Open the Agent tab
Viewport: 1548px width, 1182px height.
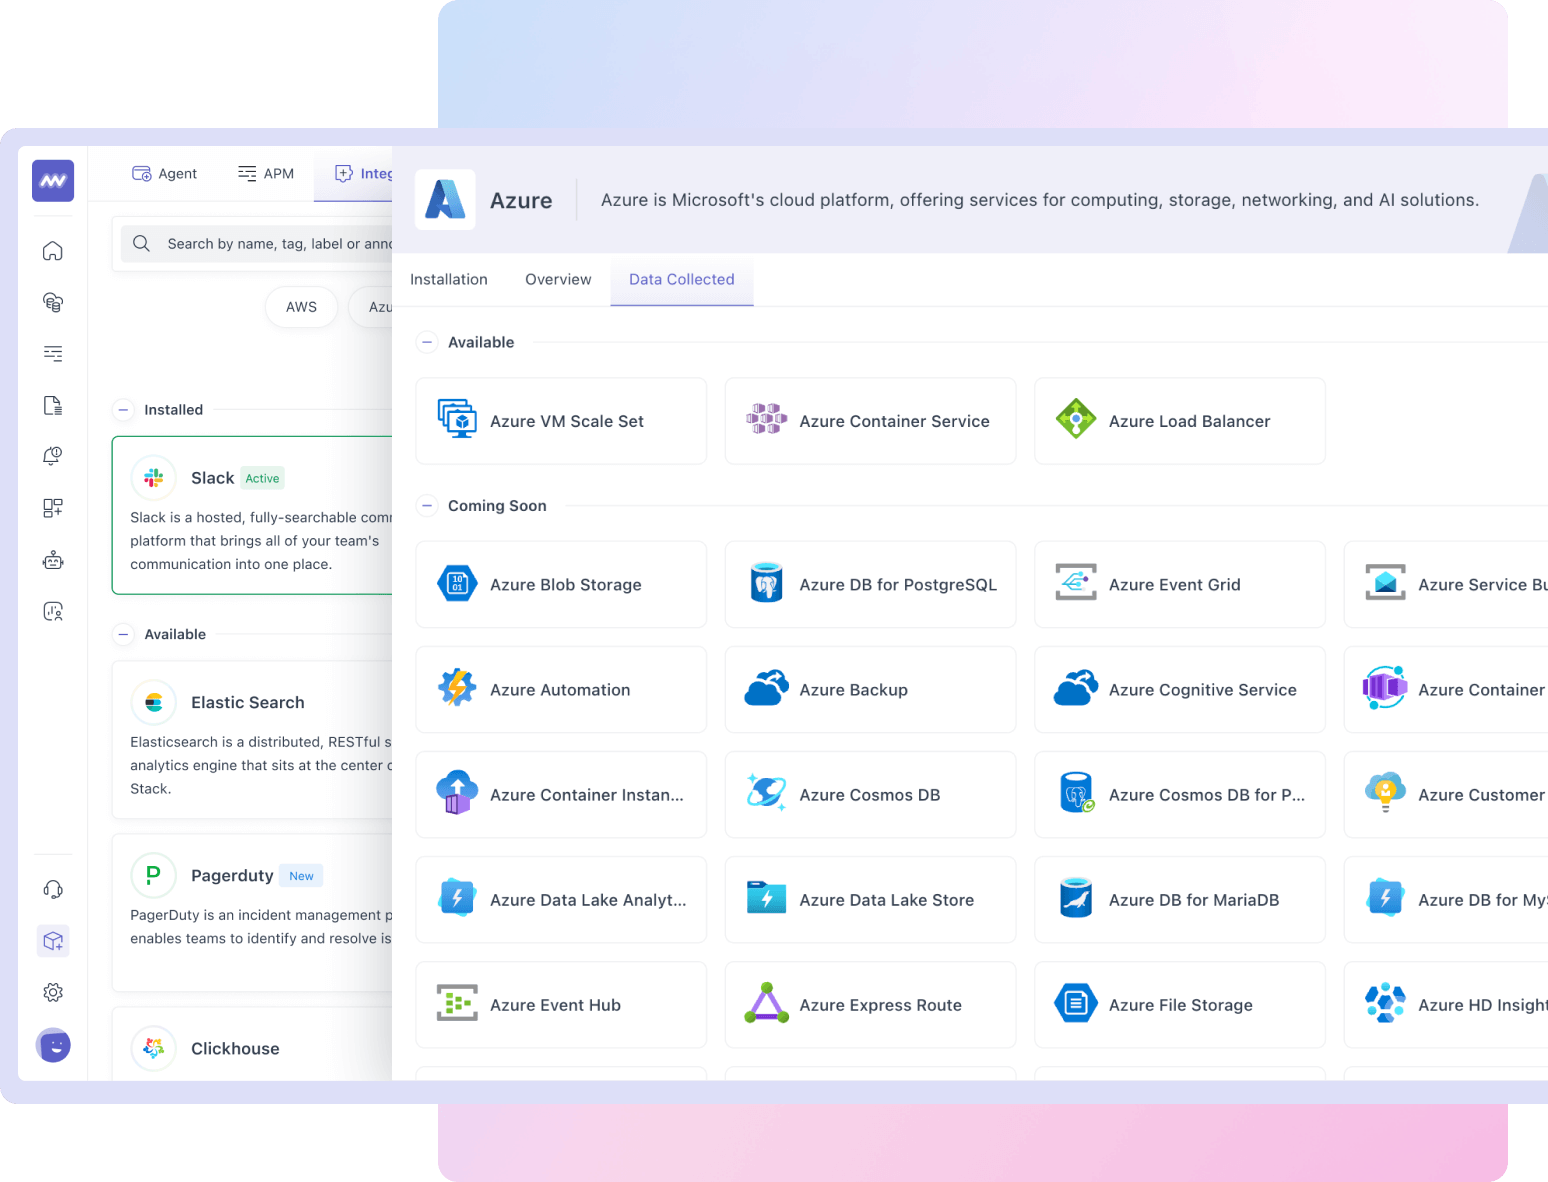pyautogui.click(x=165, y=174)
